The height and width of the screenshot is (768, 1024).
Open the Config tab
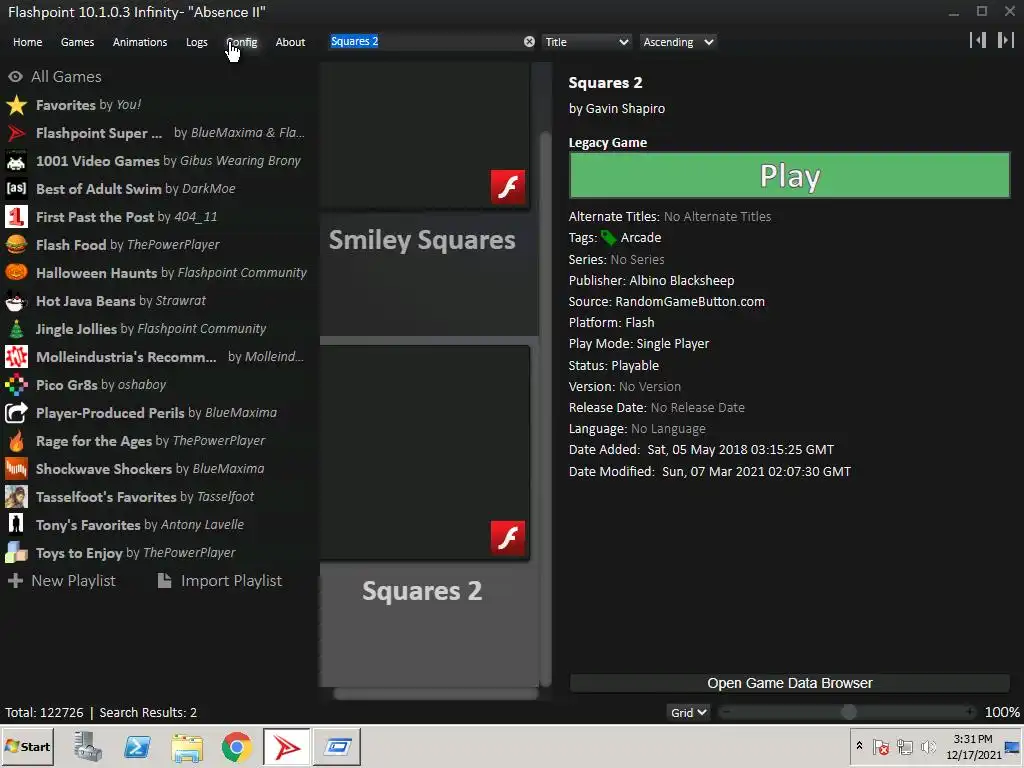click(x=242, y=42)
